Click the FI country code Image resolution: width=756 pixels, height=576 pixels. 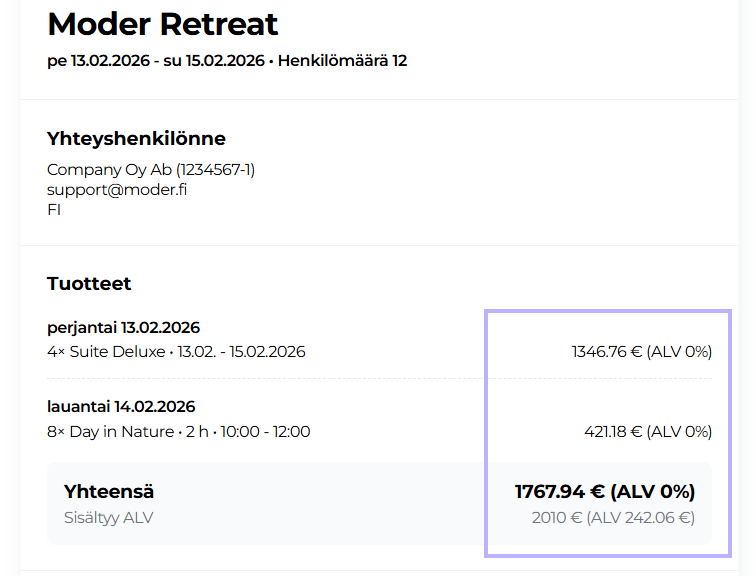(54, 210)
